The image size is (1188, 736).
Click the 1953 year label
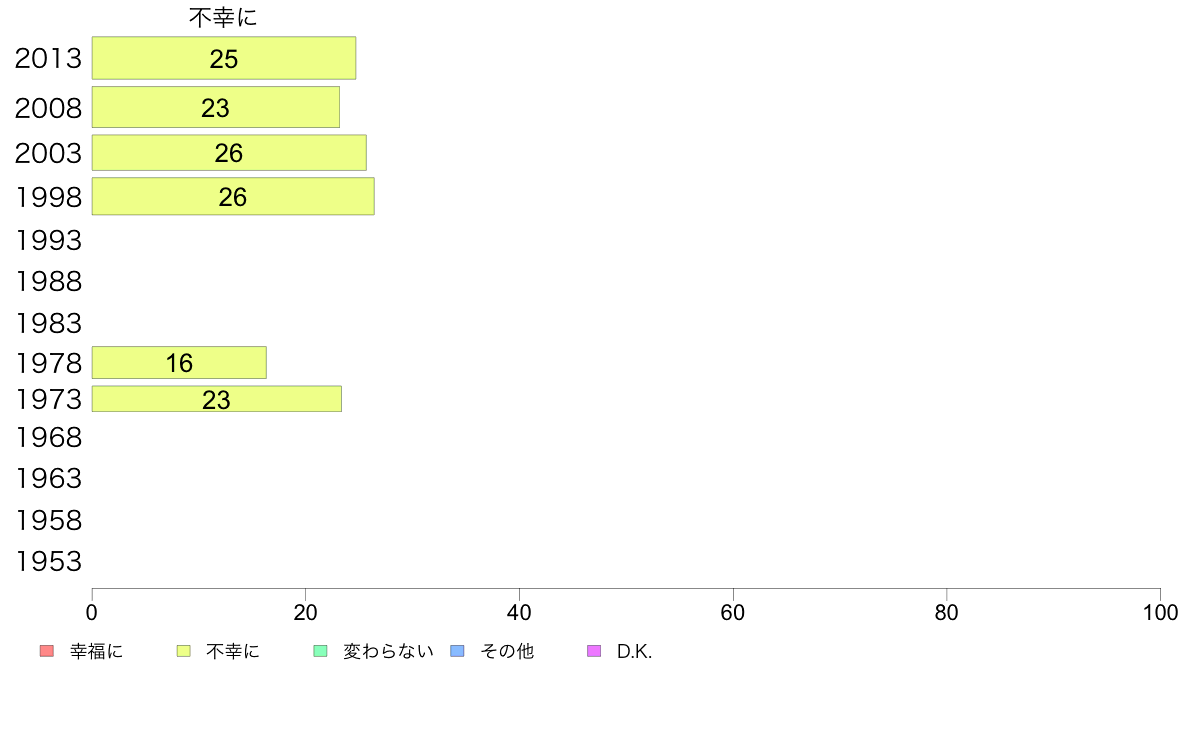pyautogui.click(x=48, y=562)
